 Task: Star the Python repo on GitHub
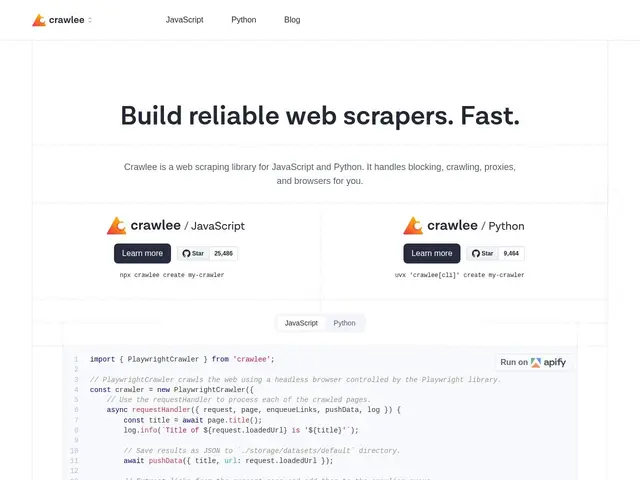tap(482, 253)
